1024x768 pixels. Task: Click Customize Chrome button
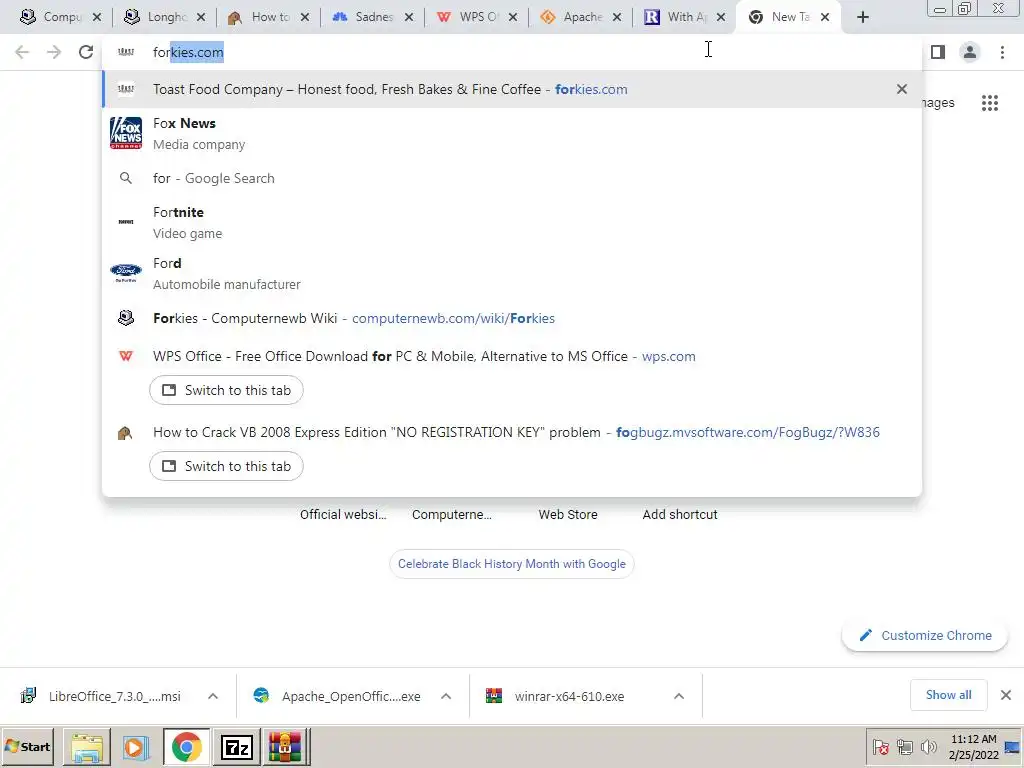click(x=925, y=635)
